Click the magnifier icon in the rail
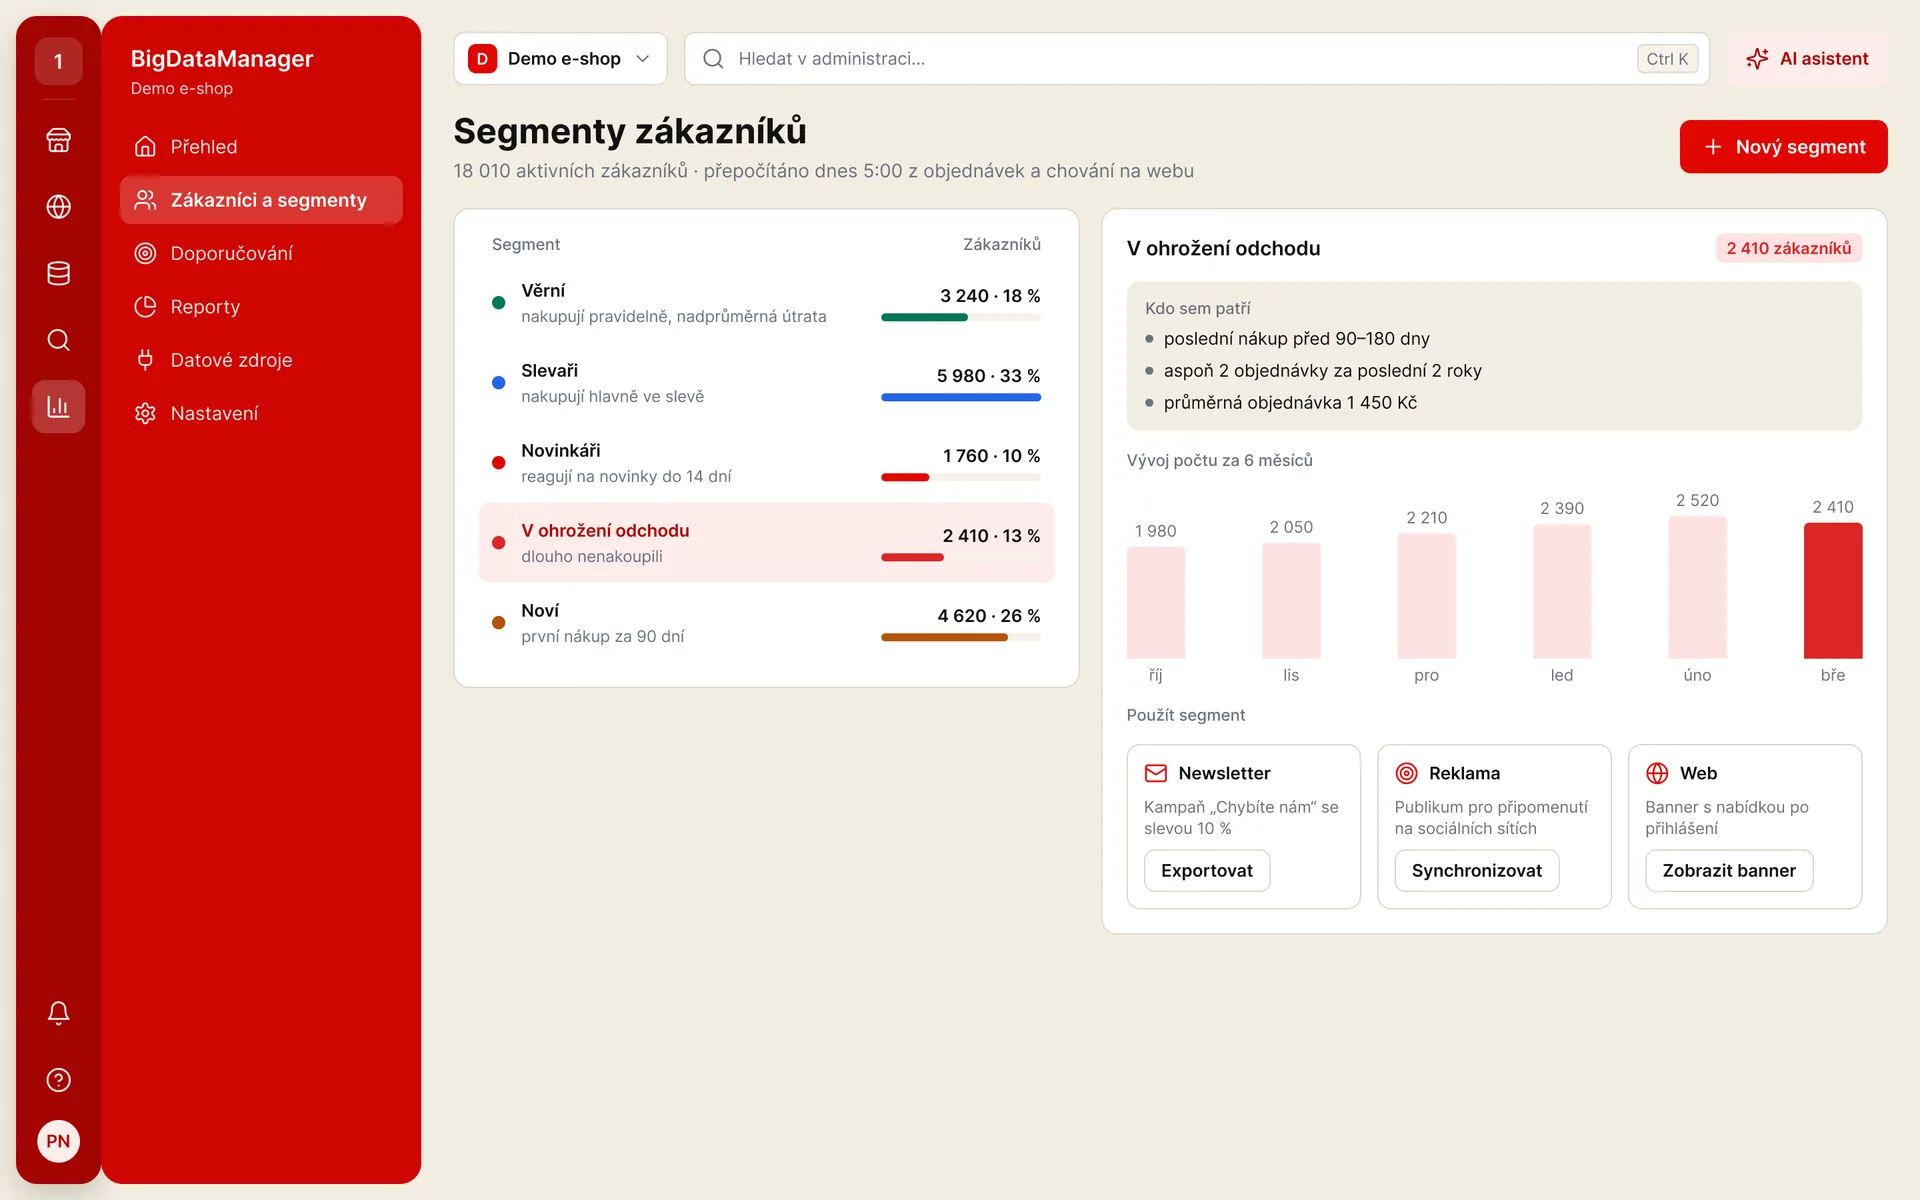The height and width of the screenshot is (1200, 1920). tap(58, 340)
